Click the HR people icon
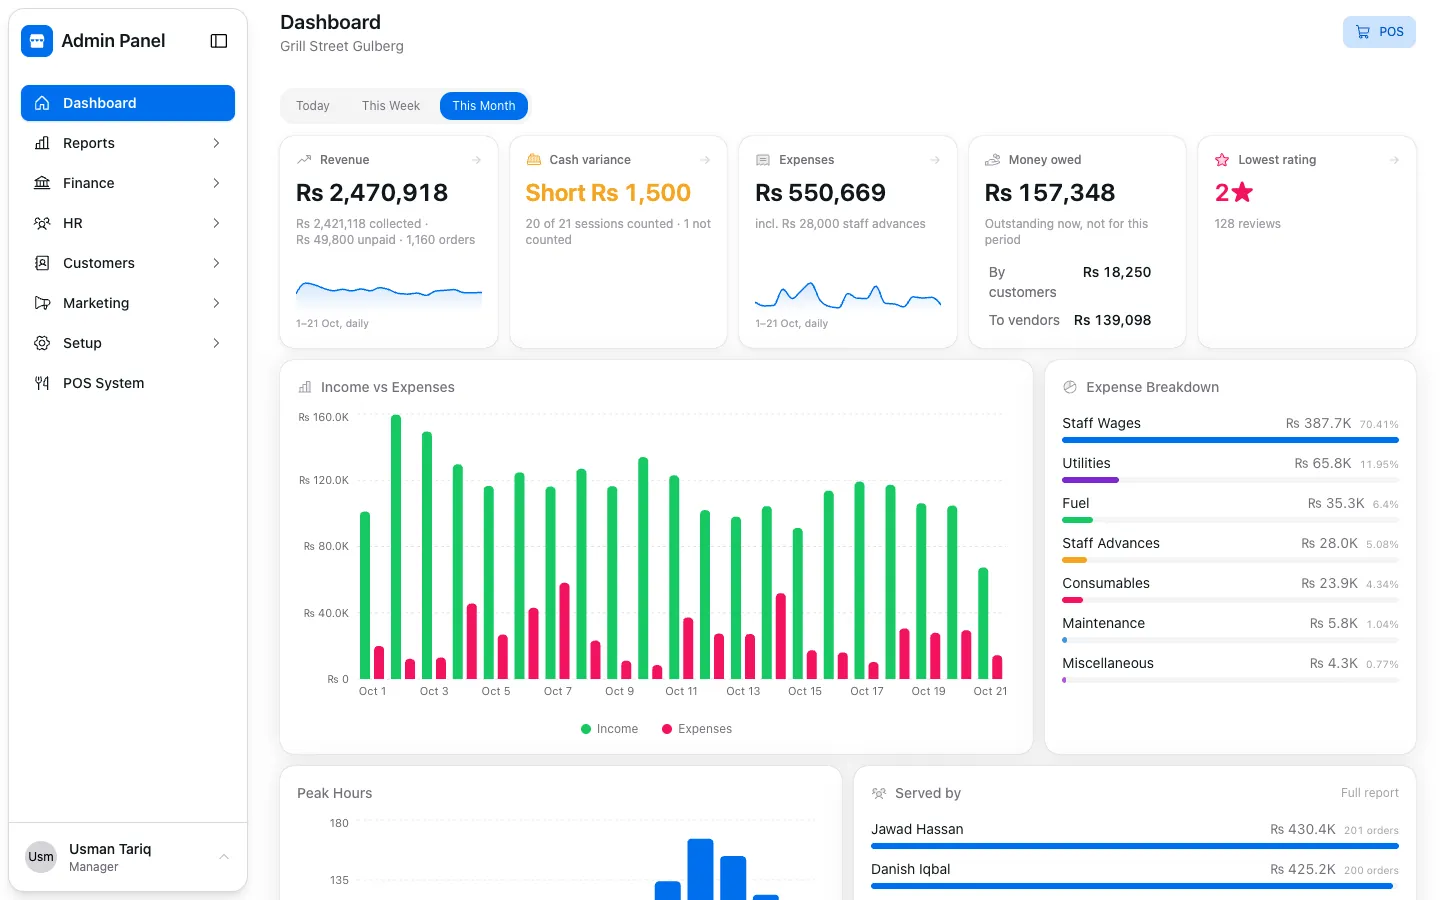Viewport: 1440px width, 900px height. [x=42, y=223]
